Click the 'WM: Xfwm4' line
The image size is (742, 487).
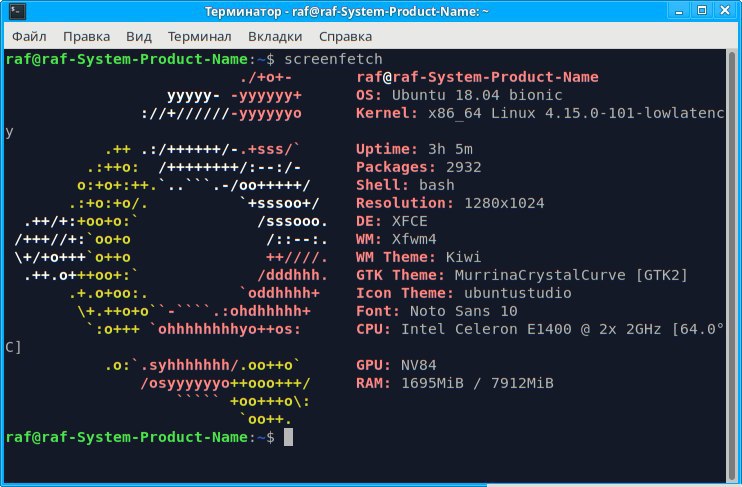[x=396, y=239]
